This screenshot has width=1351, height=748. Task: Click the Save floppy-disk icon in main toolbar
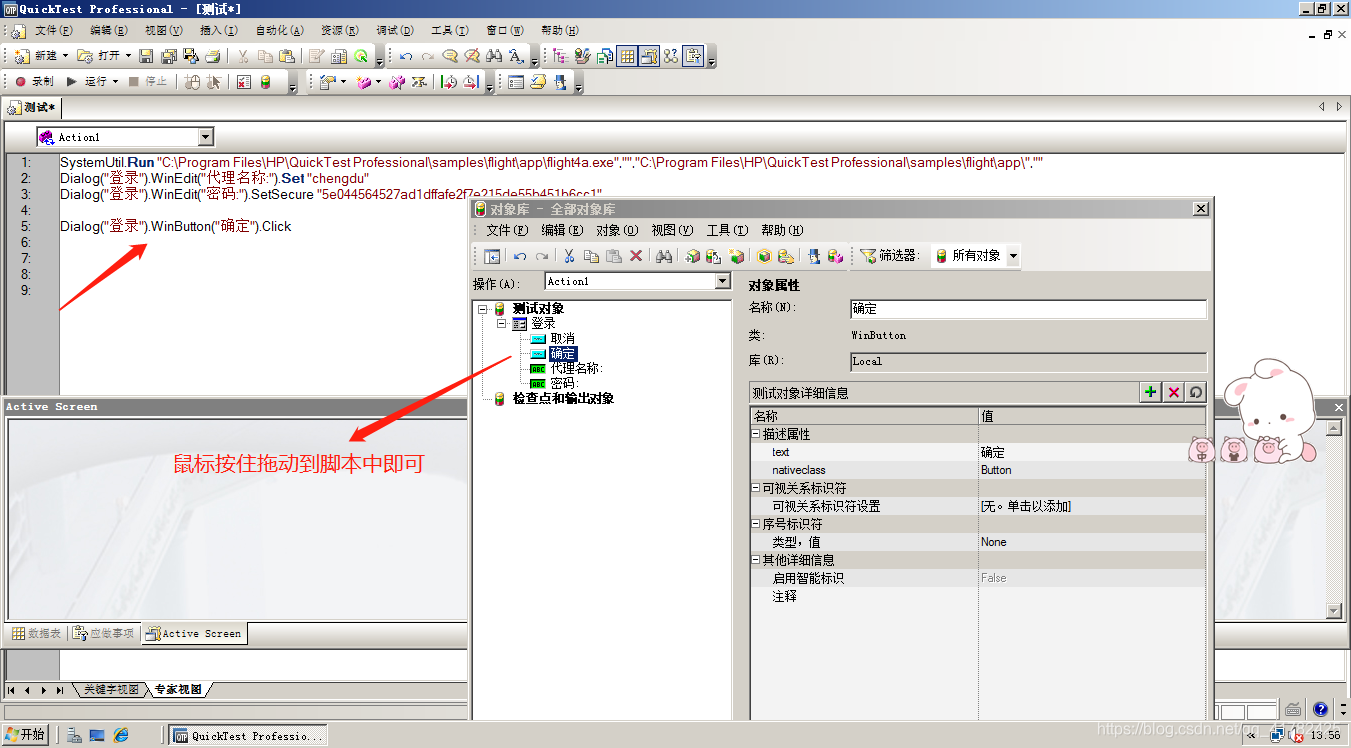coord(146,56)
